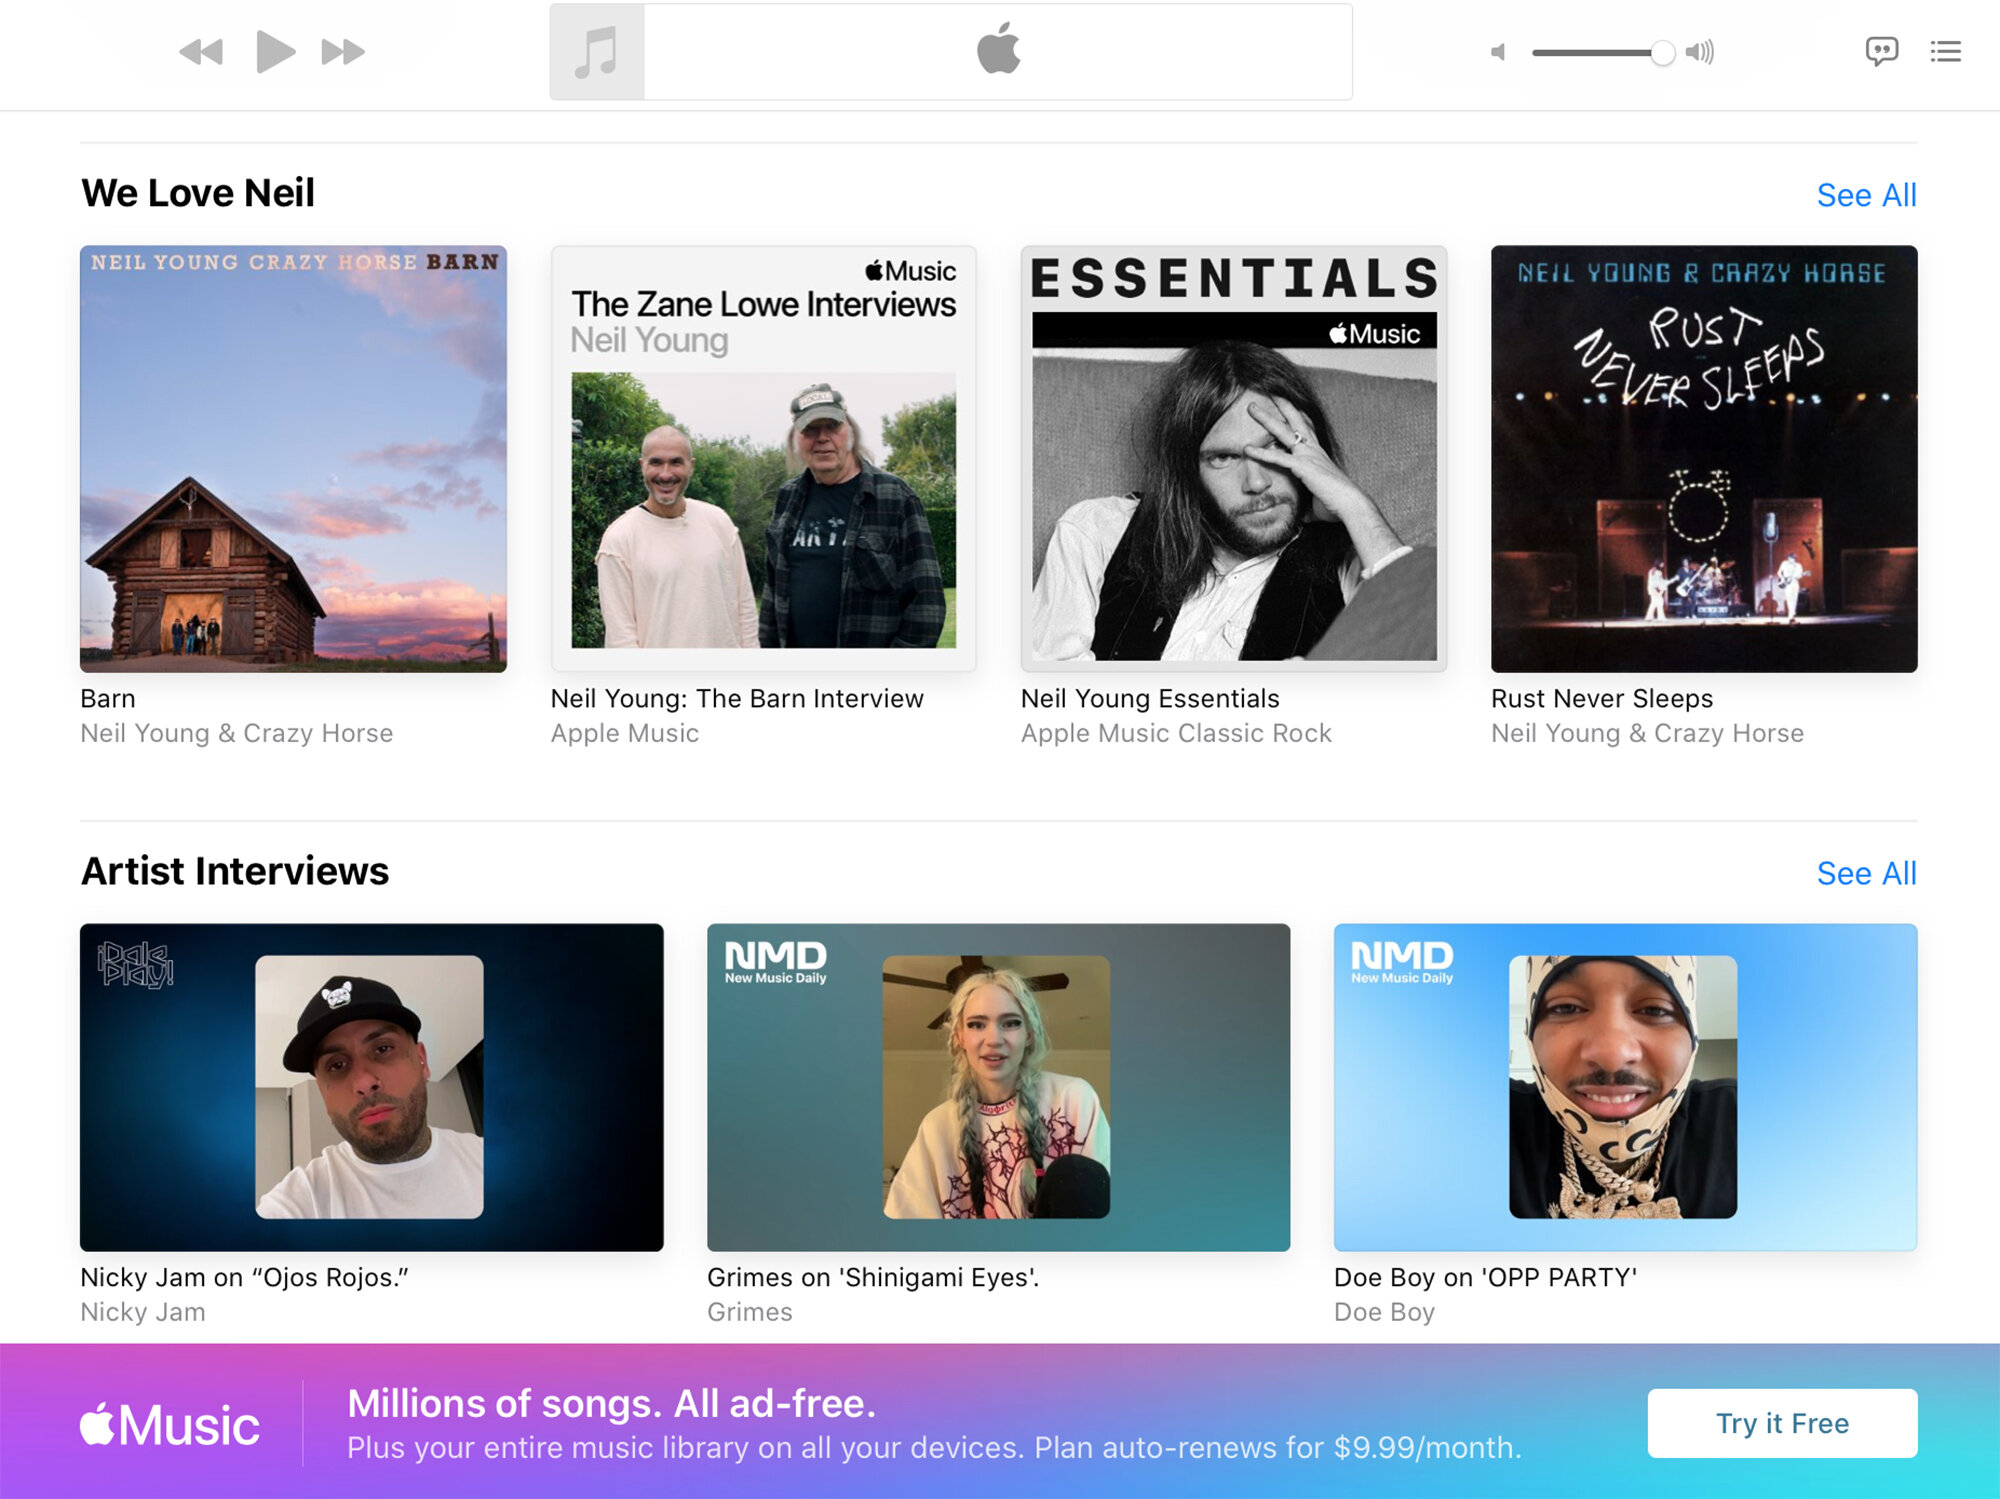Image resolution: width=2000 pixels, height=1499 pixels.
Task: Open the Grimes interview video thumbnail
Action: (998, 1087)
